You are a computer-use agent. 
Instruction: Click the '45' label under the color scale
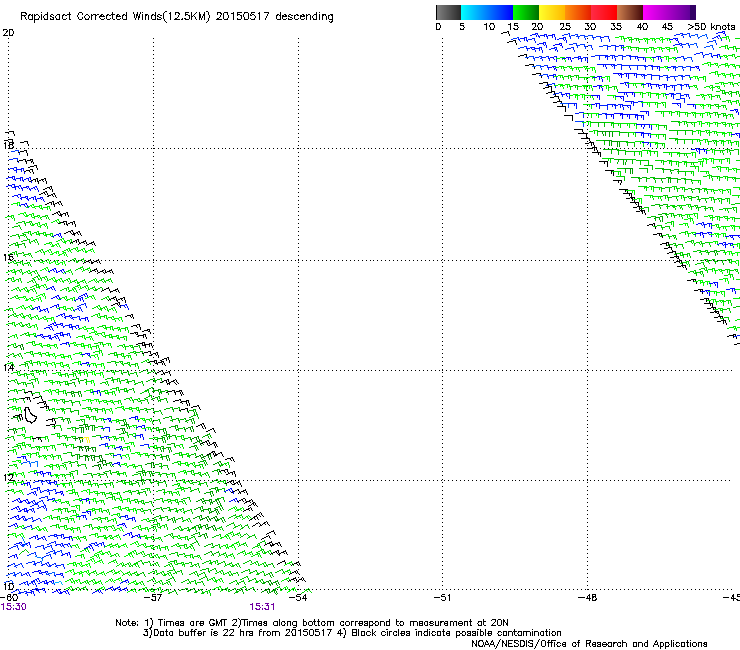(x=667, y=27)
